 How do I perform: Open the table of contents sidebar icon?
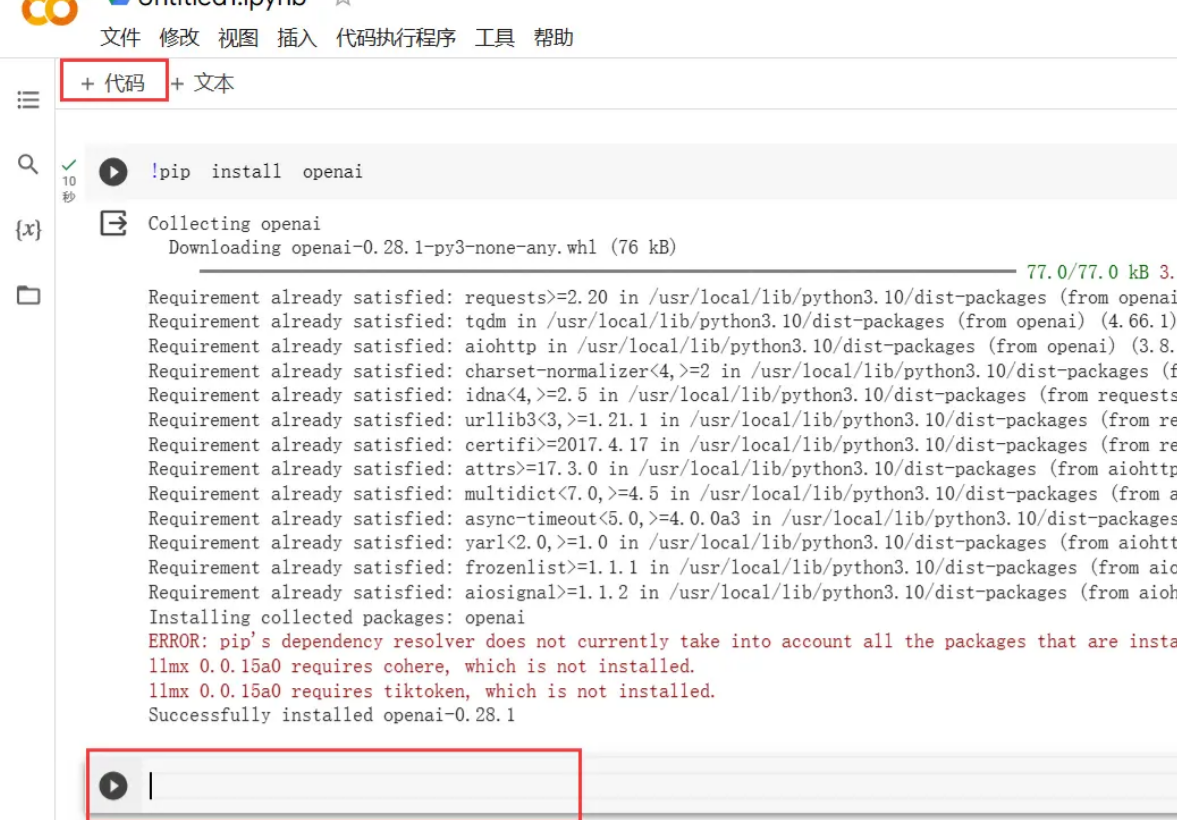[28, 100]
